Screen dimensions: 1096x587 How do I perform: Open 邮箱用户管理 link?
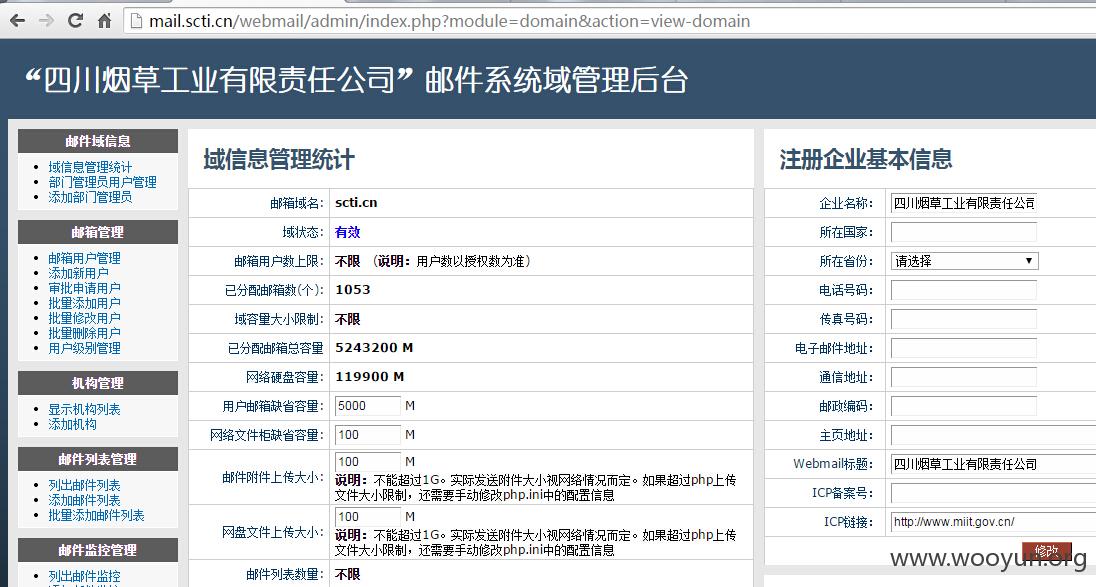84,258
